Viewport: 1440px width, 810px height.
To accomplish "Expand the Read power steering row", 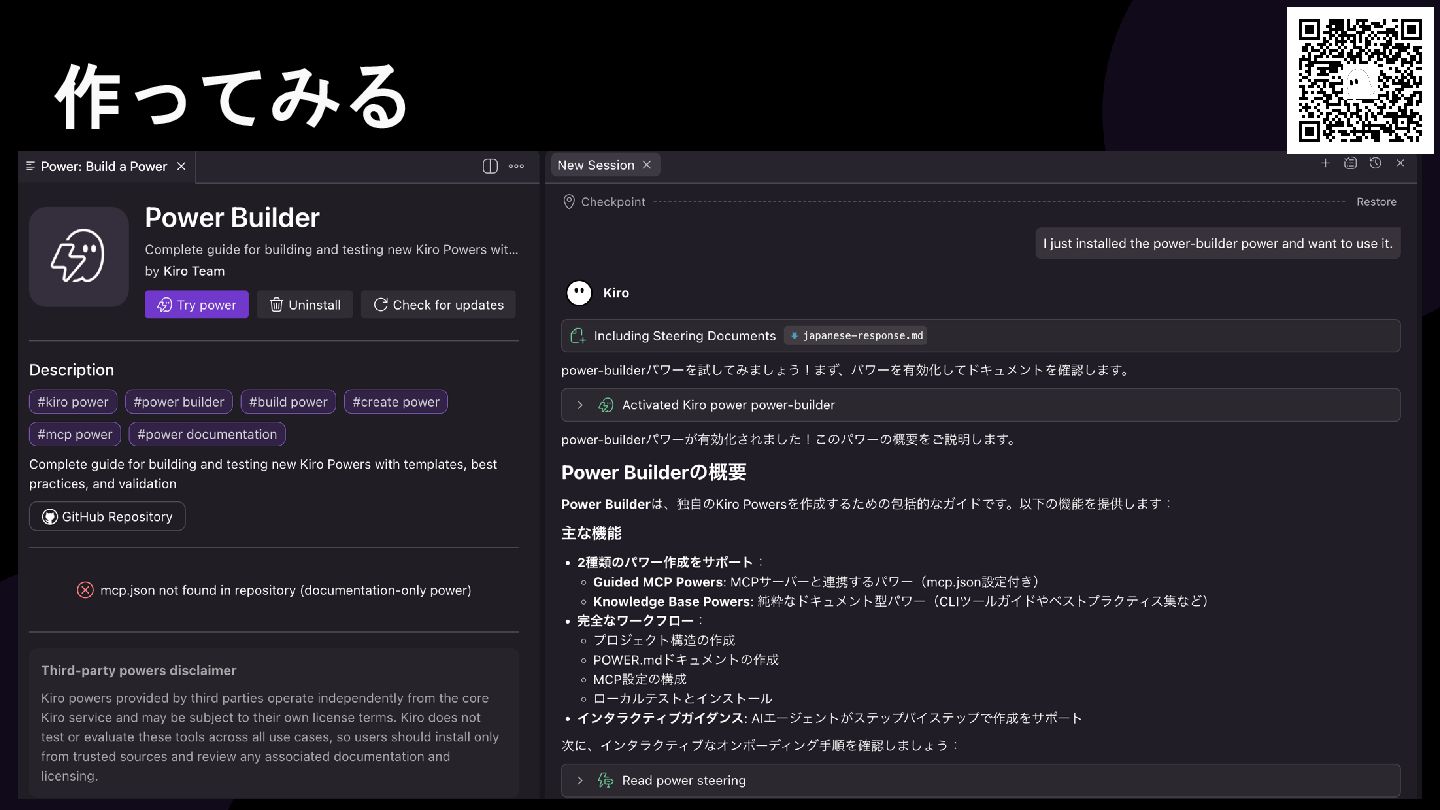I will (980, 780).
